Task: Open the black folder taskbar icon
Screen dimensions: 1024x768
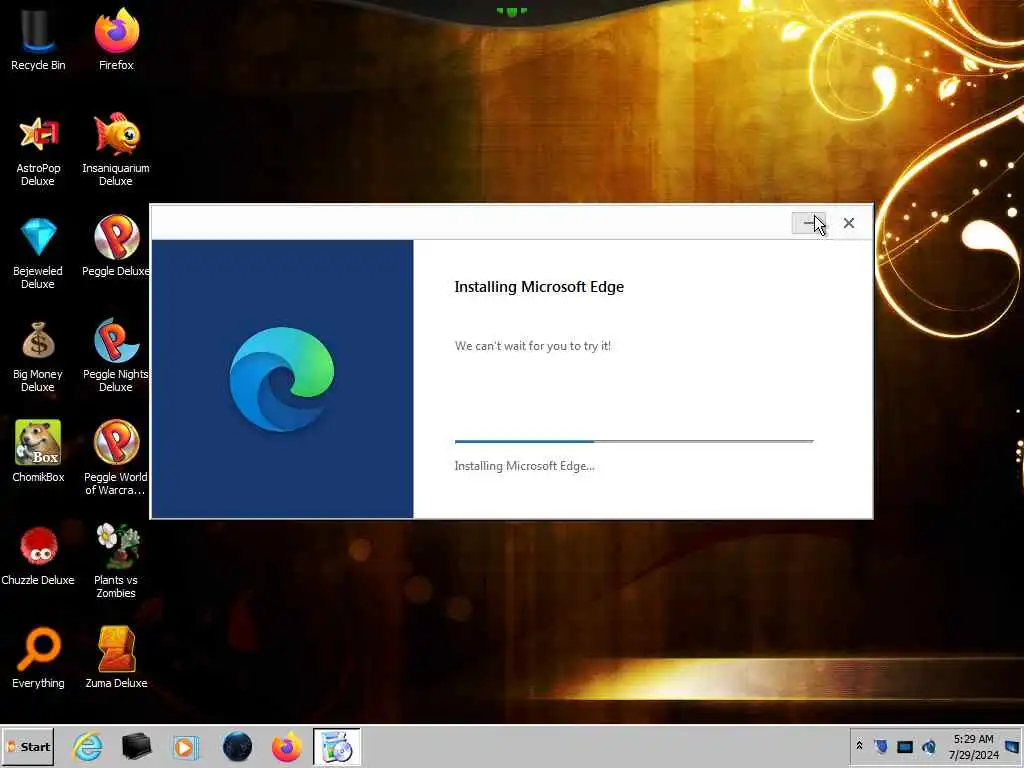Action: coord(136,746)
